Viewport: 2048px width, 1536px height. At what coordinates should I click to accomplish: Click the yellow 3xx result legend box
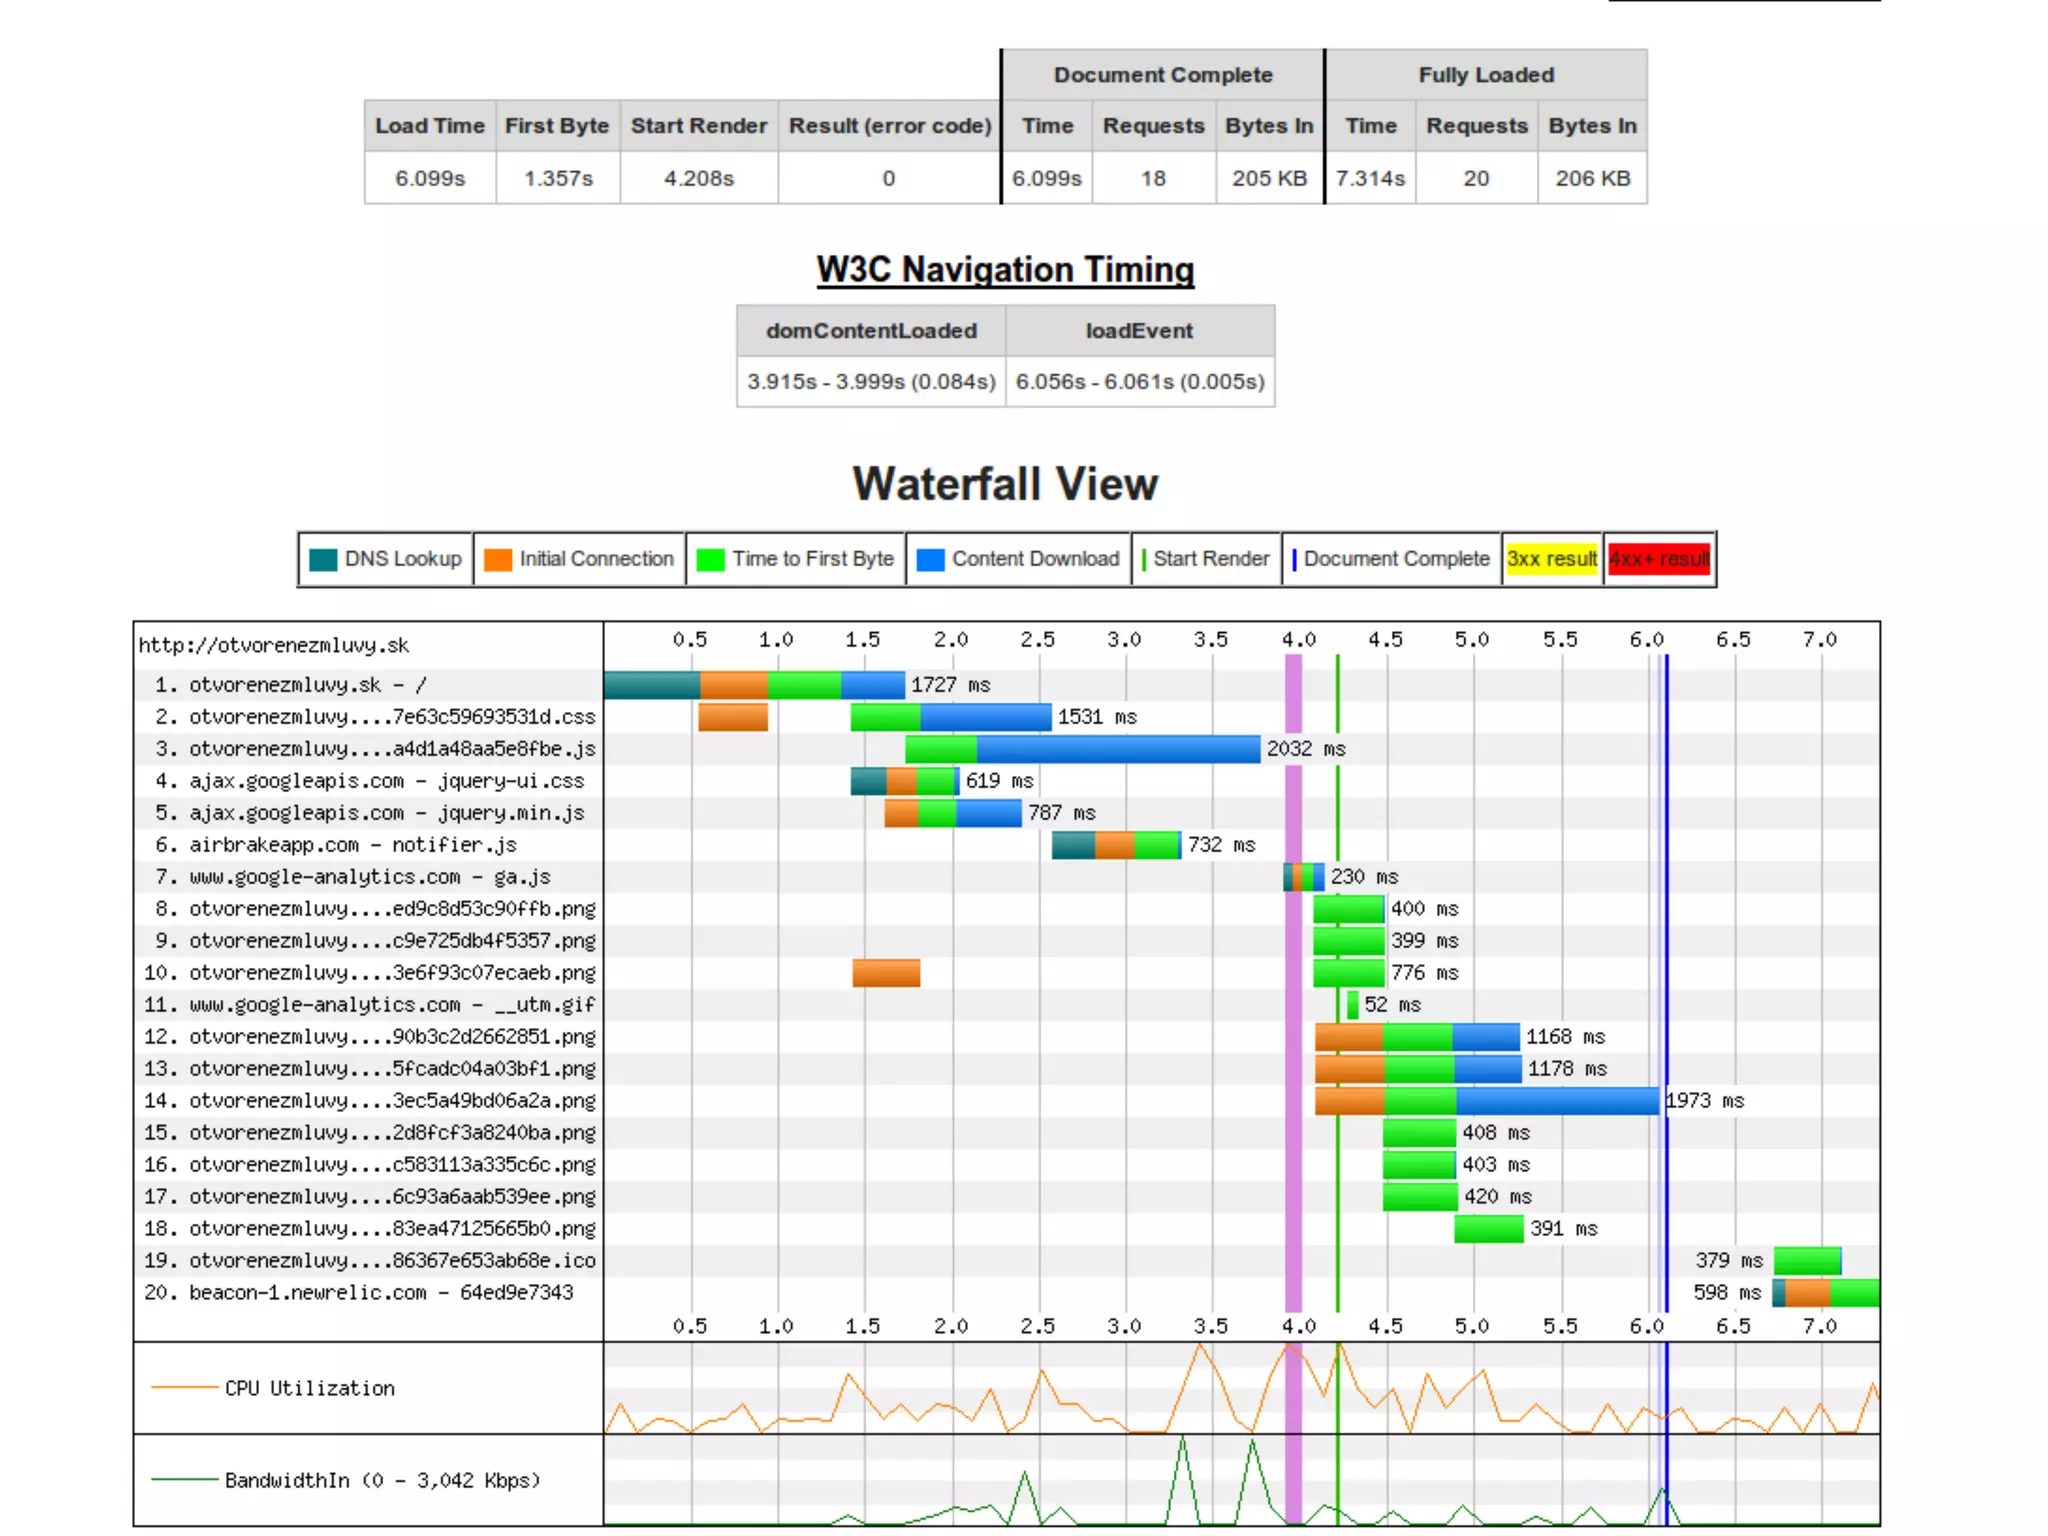[x=1551, y=559]
